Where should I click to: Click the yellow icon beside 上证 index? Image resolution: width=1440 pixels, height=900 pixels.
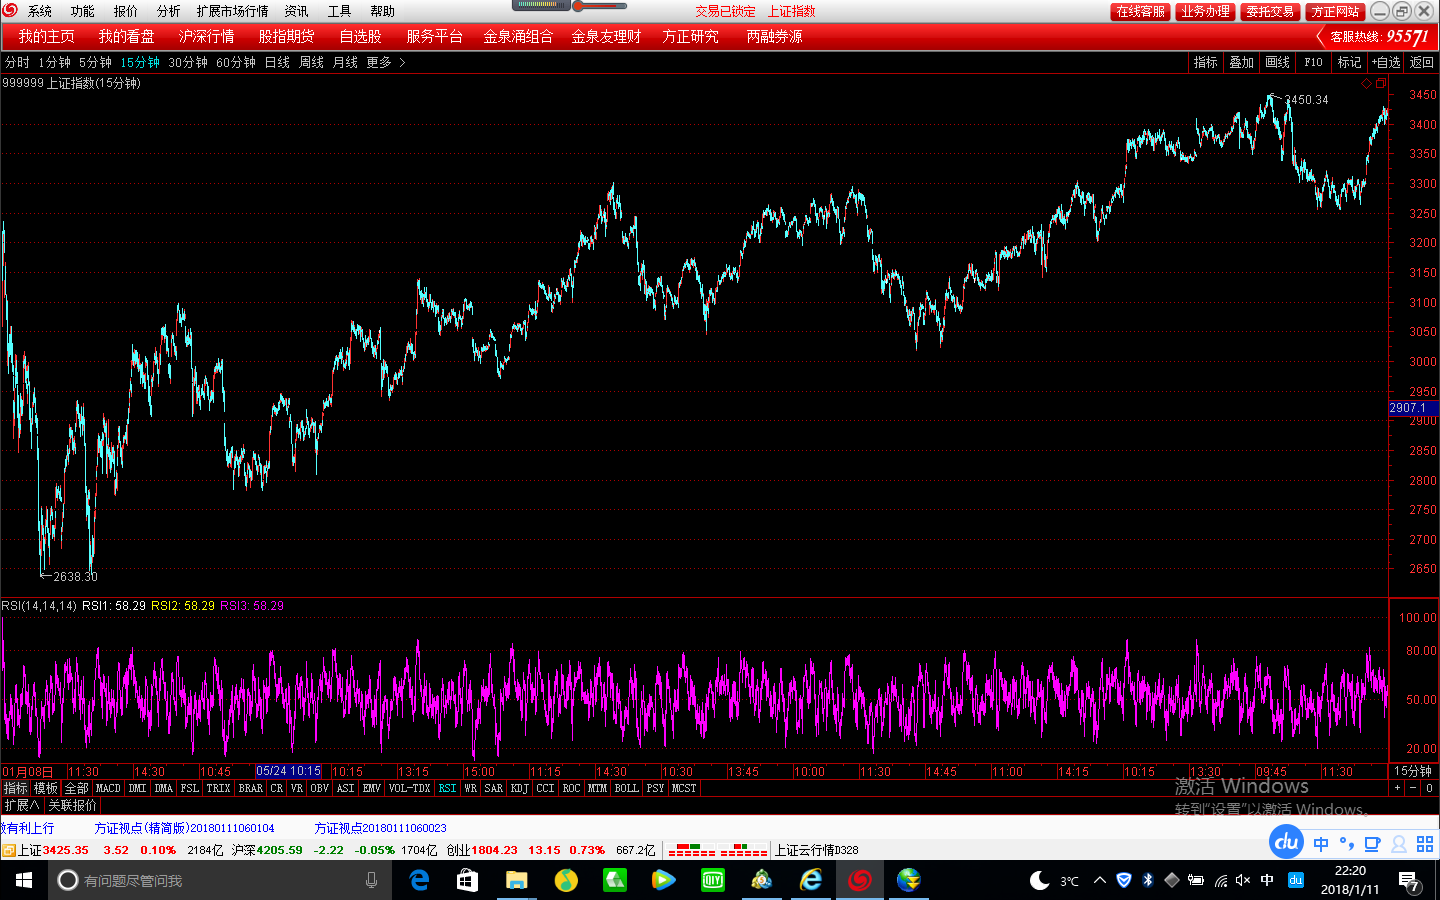point(8,850)
